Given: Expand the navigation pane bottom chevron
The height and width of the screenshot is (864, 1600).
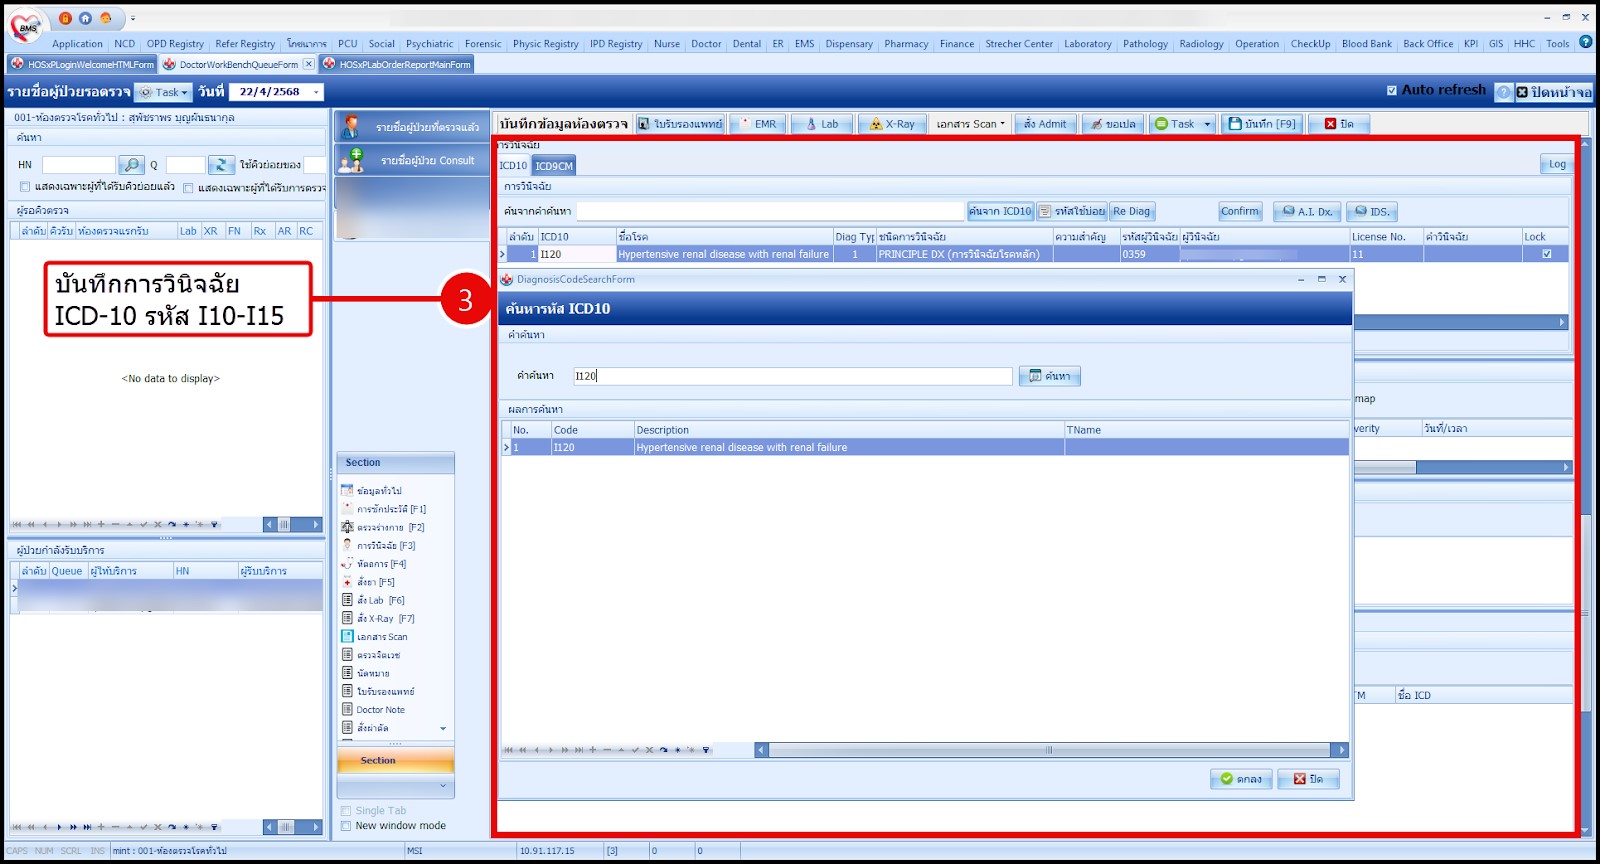Looking at the screenshot, I should (x=443, y=788).
